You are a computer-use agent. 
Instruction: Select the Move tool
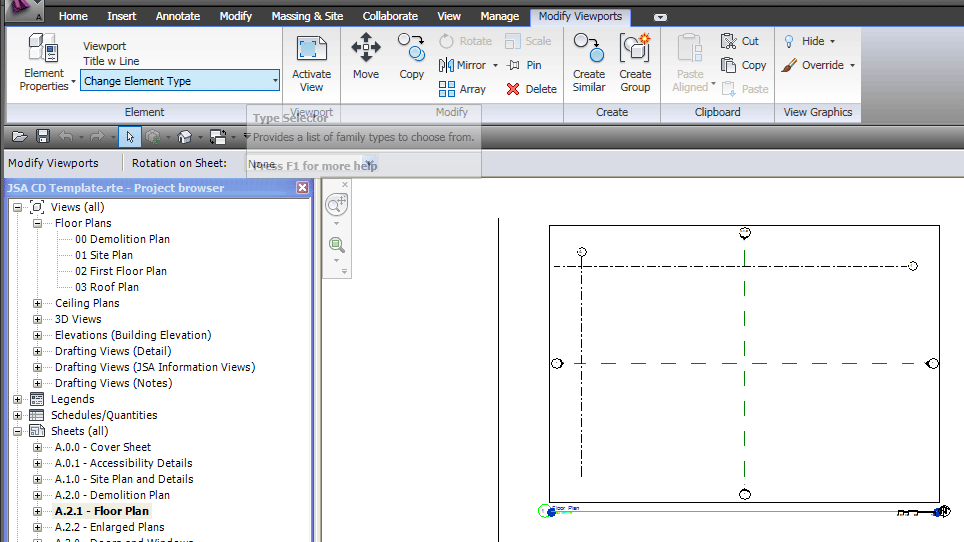[366, 56]
